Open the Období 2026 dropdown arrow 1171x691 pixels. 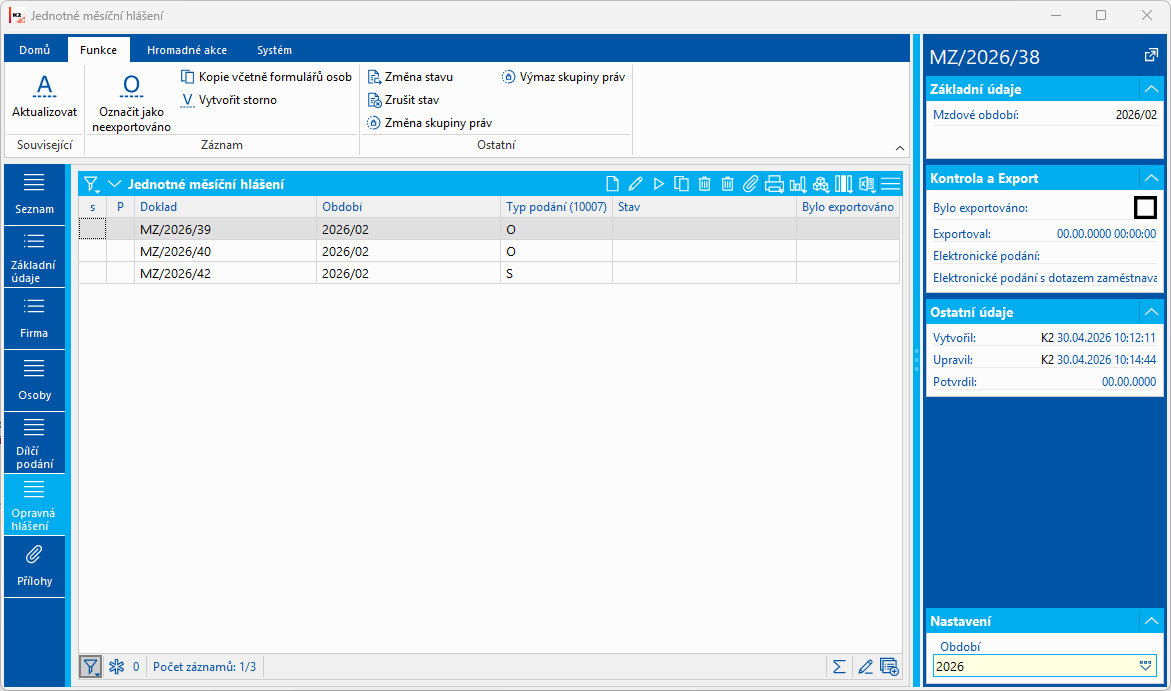click(x=1145, y=666)
